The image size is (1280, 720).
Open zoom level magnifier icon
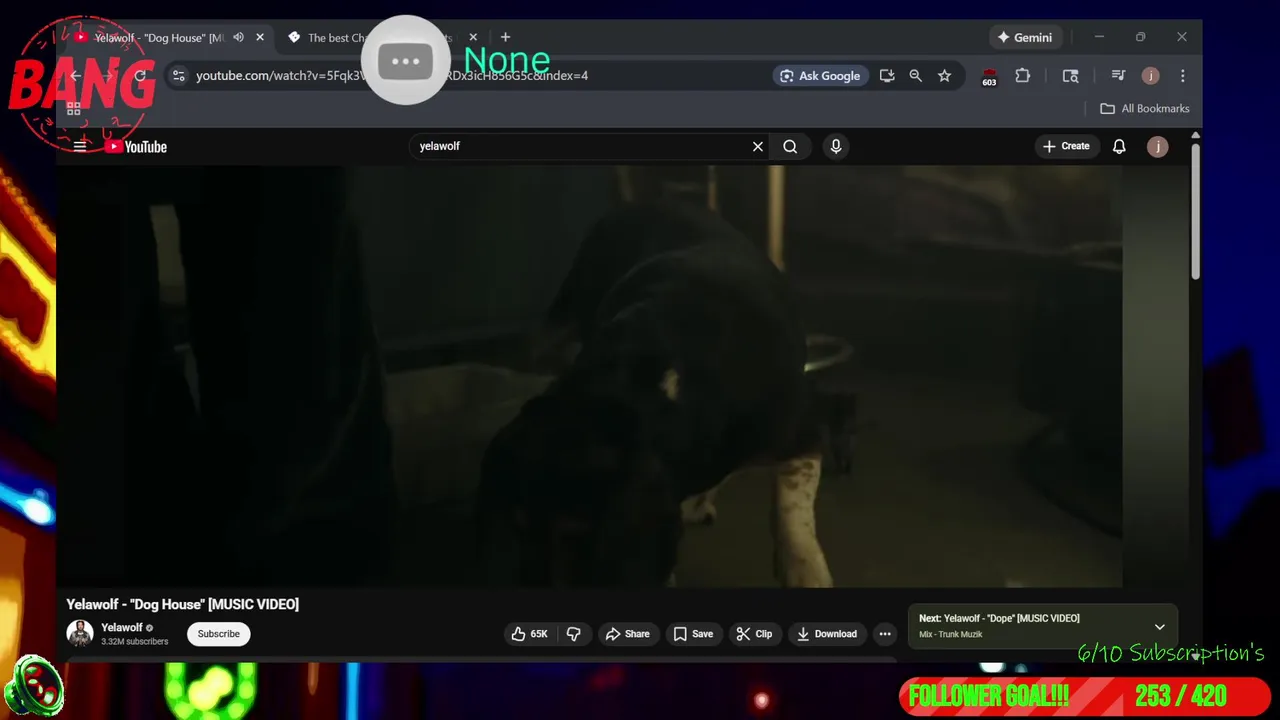[x=915, y=76]
